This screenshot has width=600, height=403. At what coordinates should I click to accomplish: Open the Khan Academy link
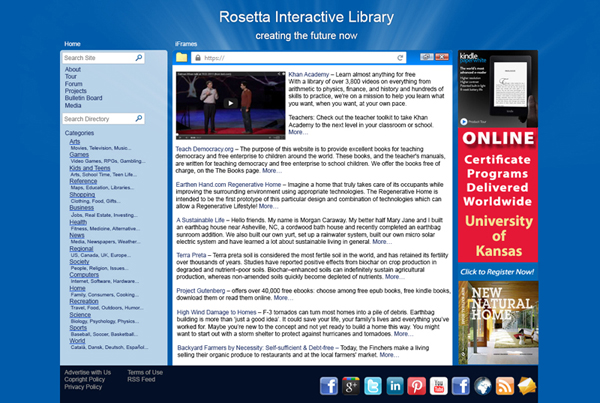pos(308,74)
